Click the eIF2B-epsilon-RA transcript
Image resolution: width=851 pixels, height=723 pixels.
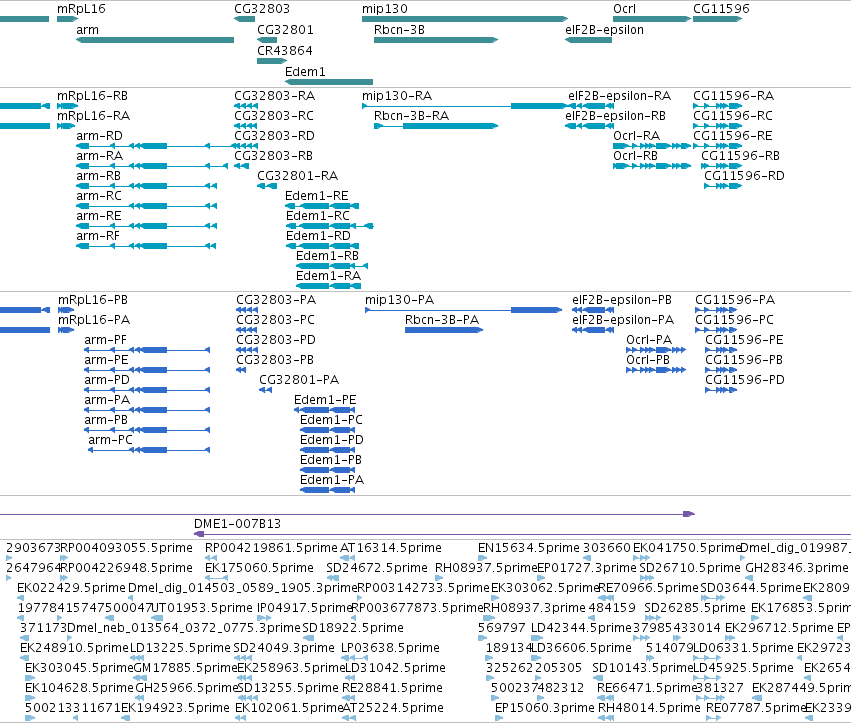click(x=591, y=106)
